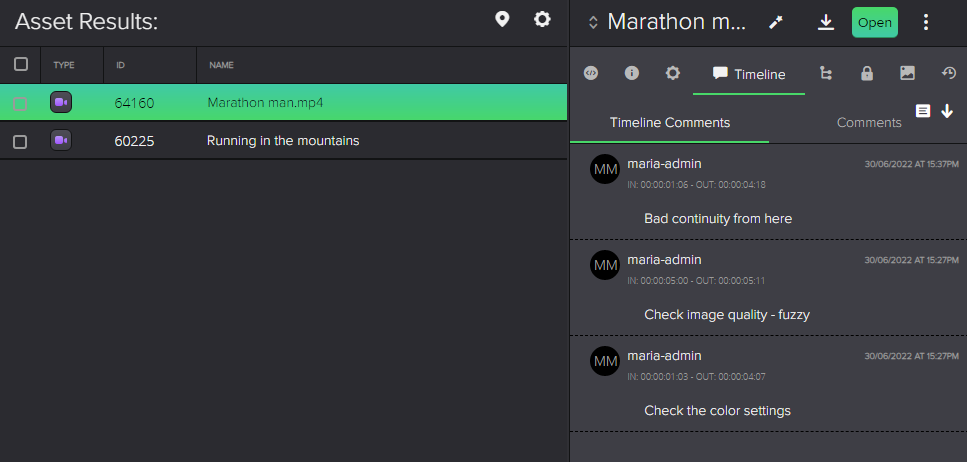Image resolution: width=967 pixels, height=462 pixels.
Task: Open the image thumbnail tab icon
Action: click(x=907, y=73)
